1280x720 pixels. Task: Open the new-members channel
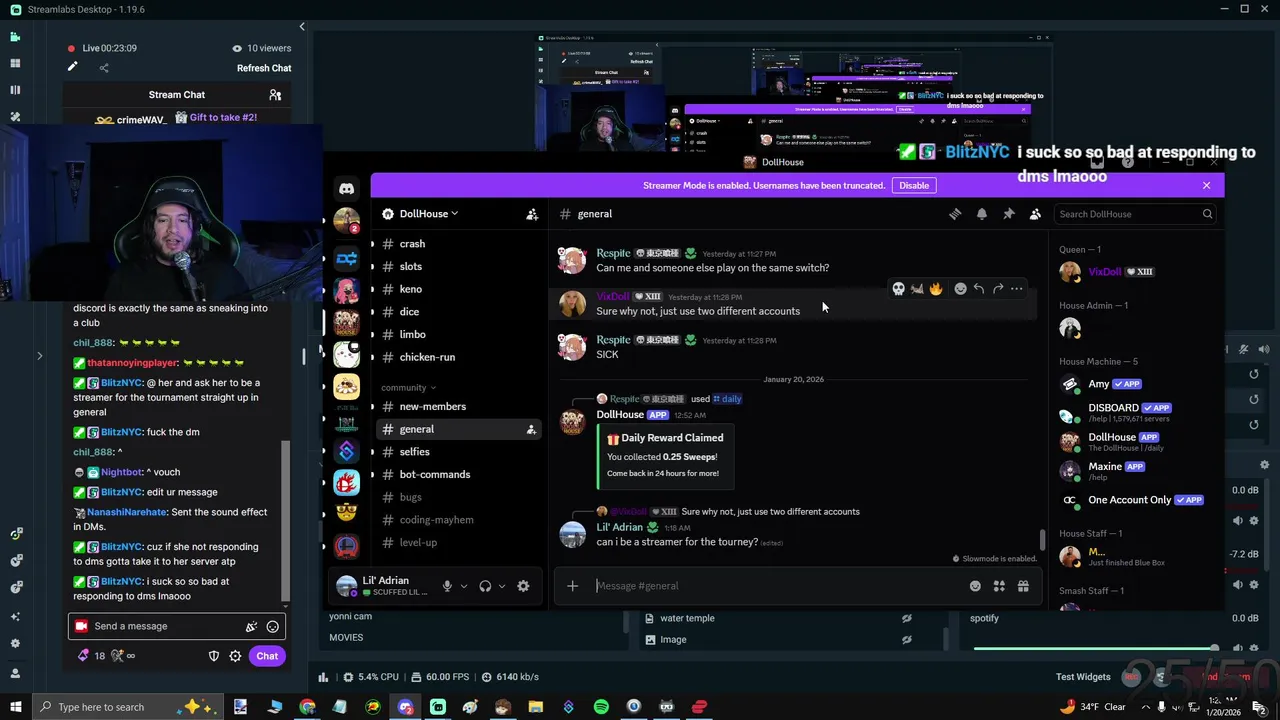click(460, 406)
